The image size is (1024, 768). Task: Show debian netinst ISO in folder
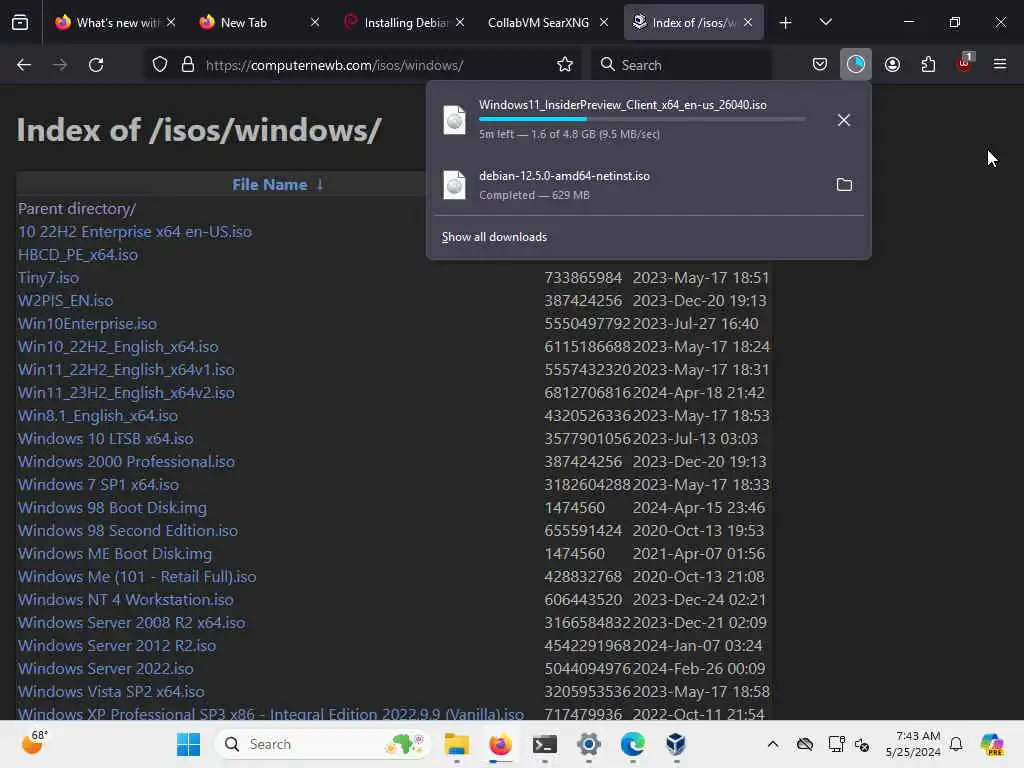(844, 185)
